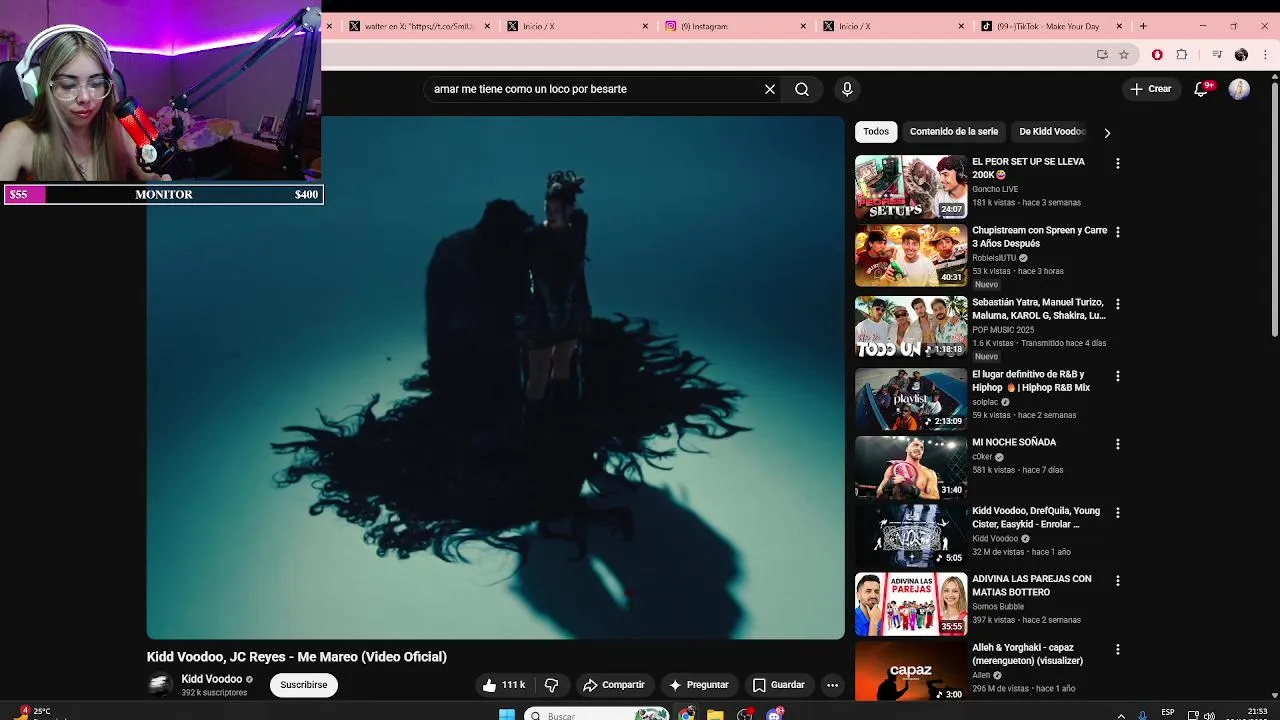
Task: Dislike the Me Mareo video
Action: [x=551, y=685]
